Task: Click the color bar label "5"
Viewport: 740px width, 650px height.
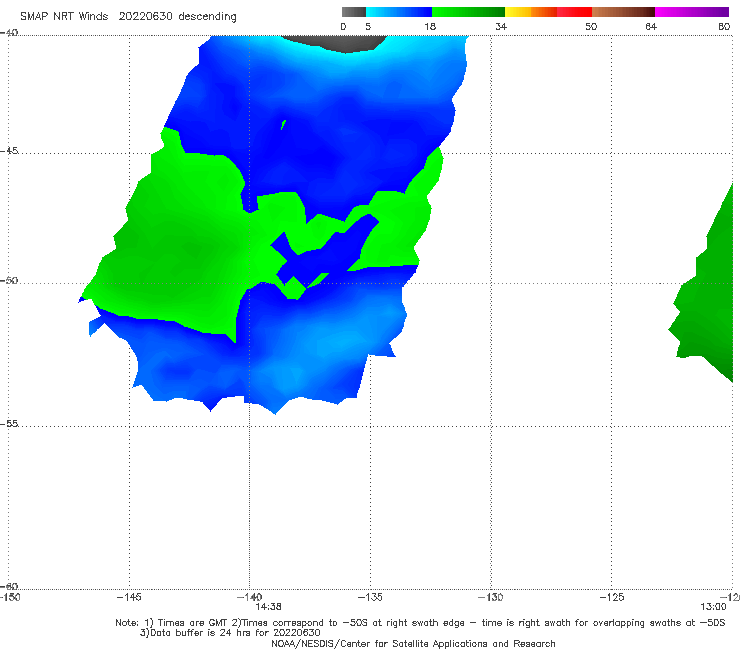Action: click(368, 27)
